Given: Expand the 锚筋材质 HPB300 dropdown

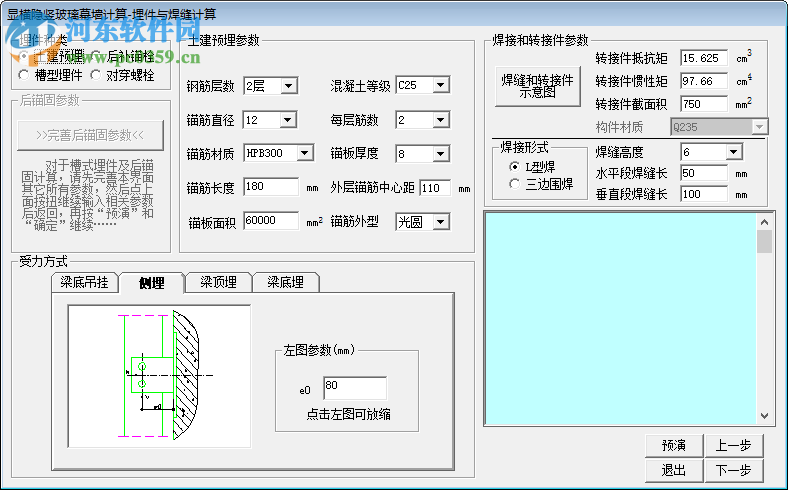Looking at the screenshot, I should pyautogui.click(x=305, y=153).
